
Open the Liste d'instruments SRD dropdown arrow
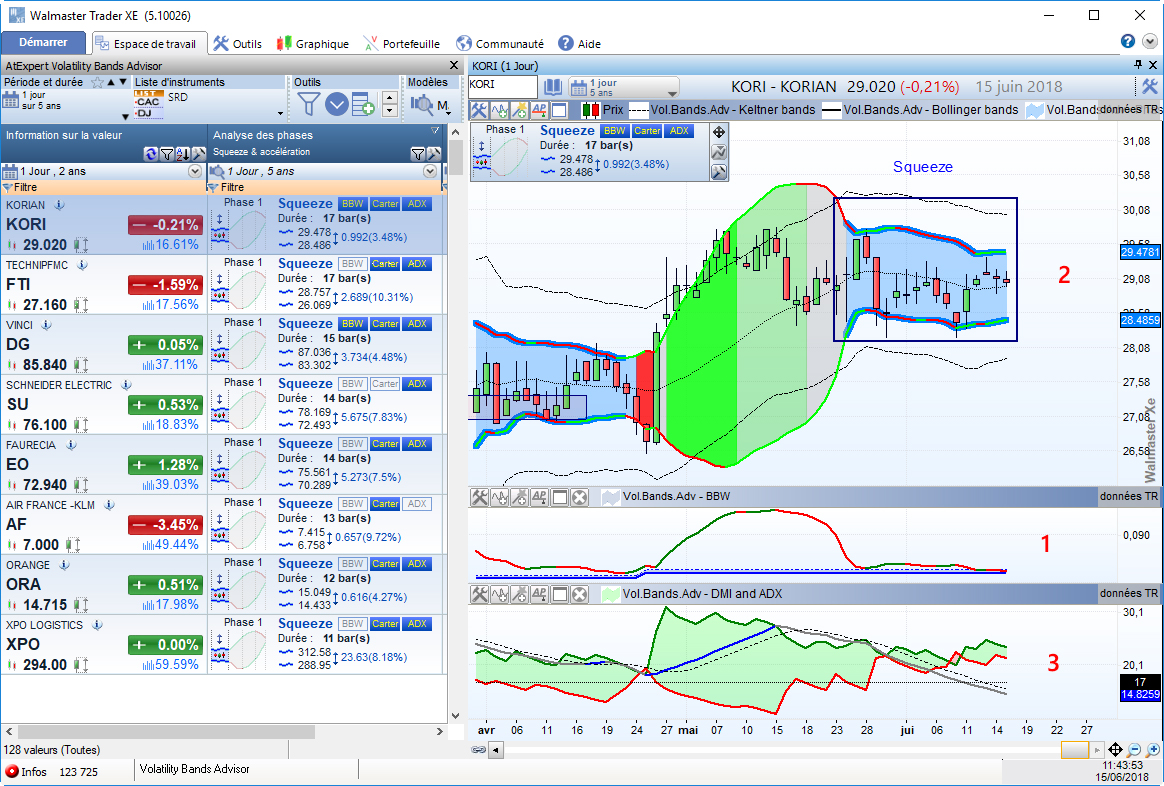tap(280, 114)
